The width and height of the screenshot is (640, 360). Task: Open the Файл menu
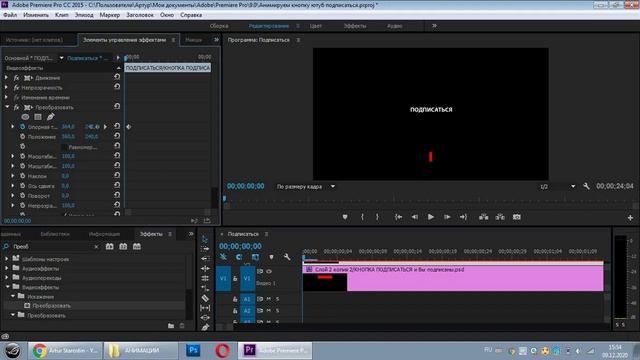(x=10, y=15)
